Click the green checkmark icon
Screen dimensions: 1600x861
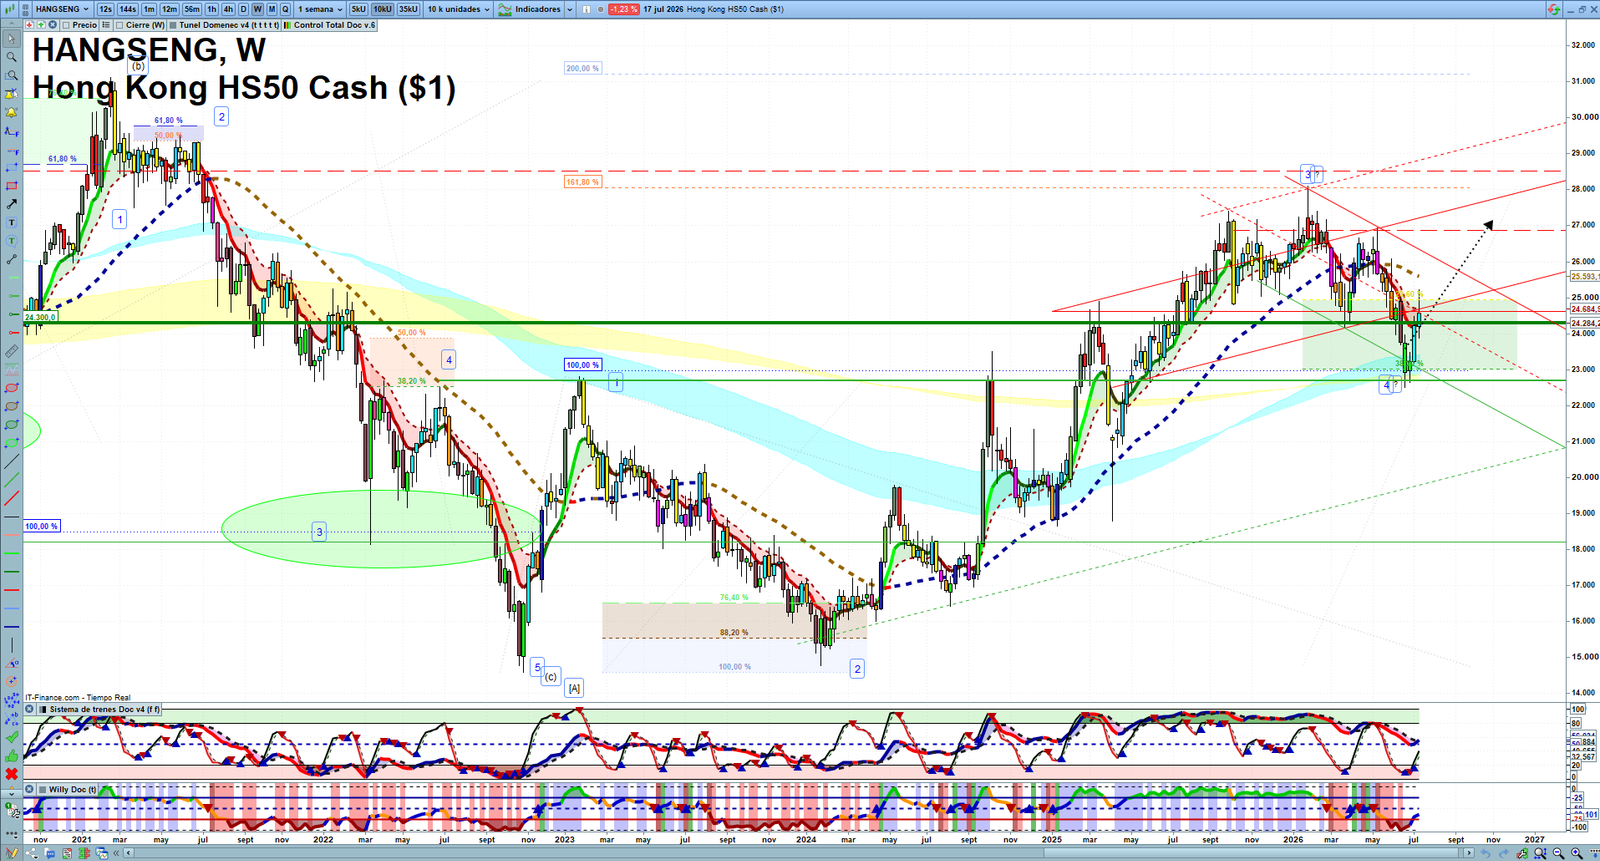point(11,736)
